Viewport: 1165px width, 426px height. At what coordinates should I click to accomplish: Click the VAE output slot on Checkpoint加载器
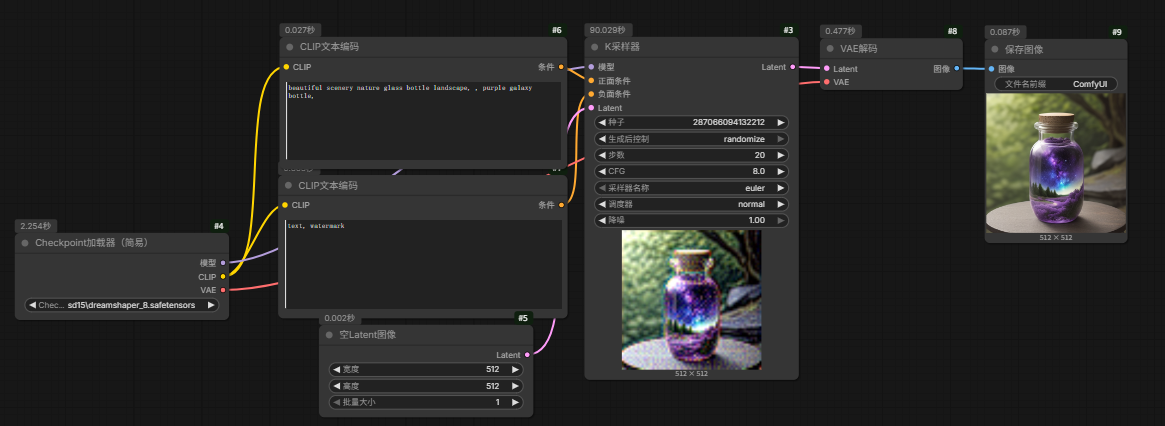223,290
